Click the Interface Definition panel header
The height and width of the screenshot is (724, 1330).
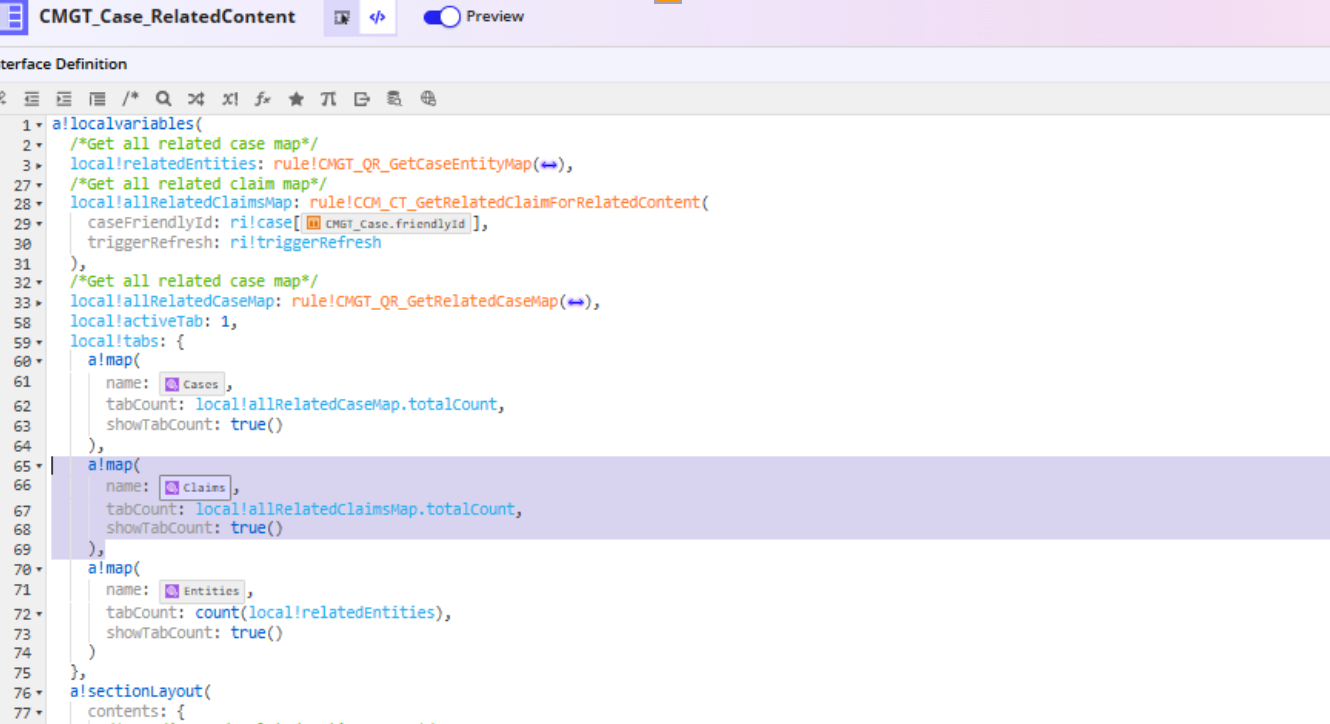(63, 64)
